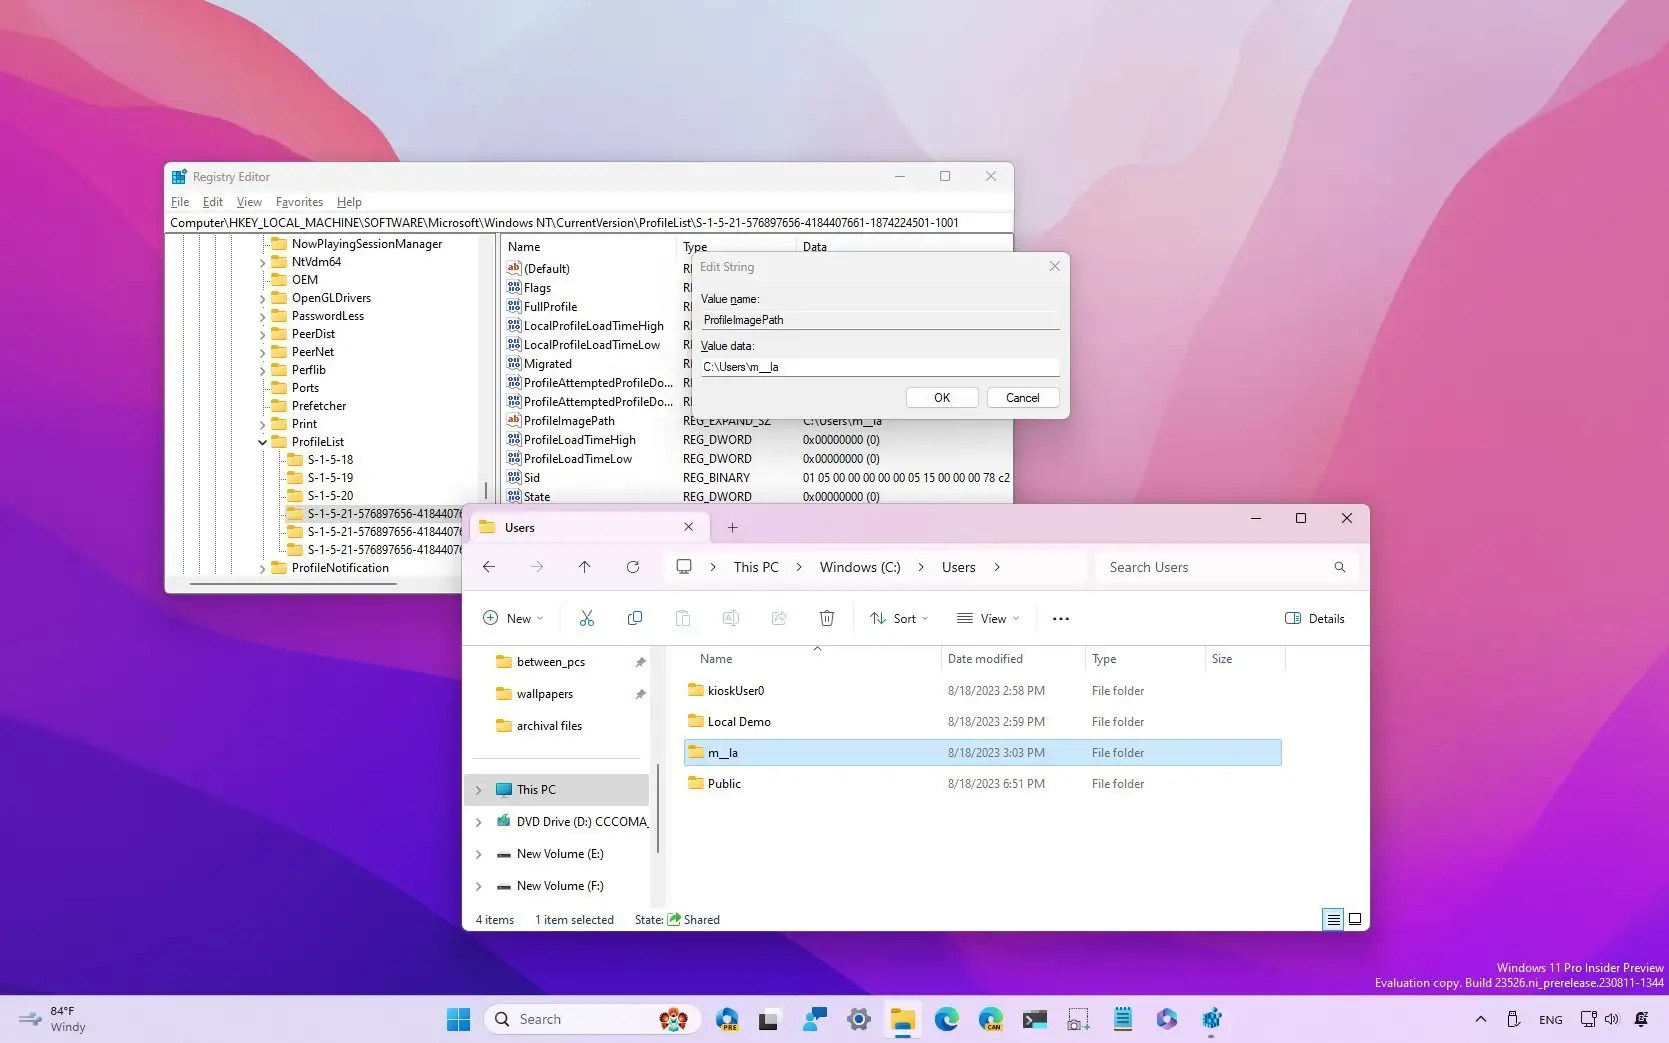Viewport: 1669px width, 1043px height.
Task: Select the Cut icon in File Explorer toolbar
Action: (x=587, y=618)
